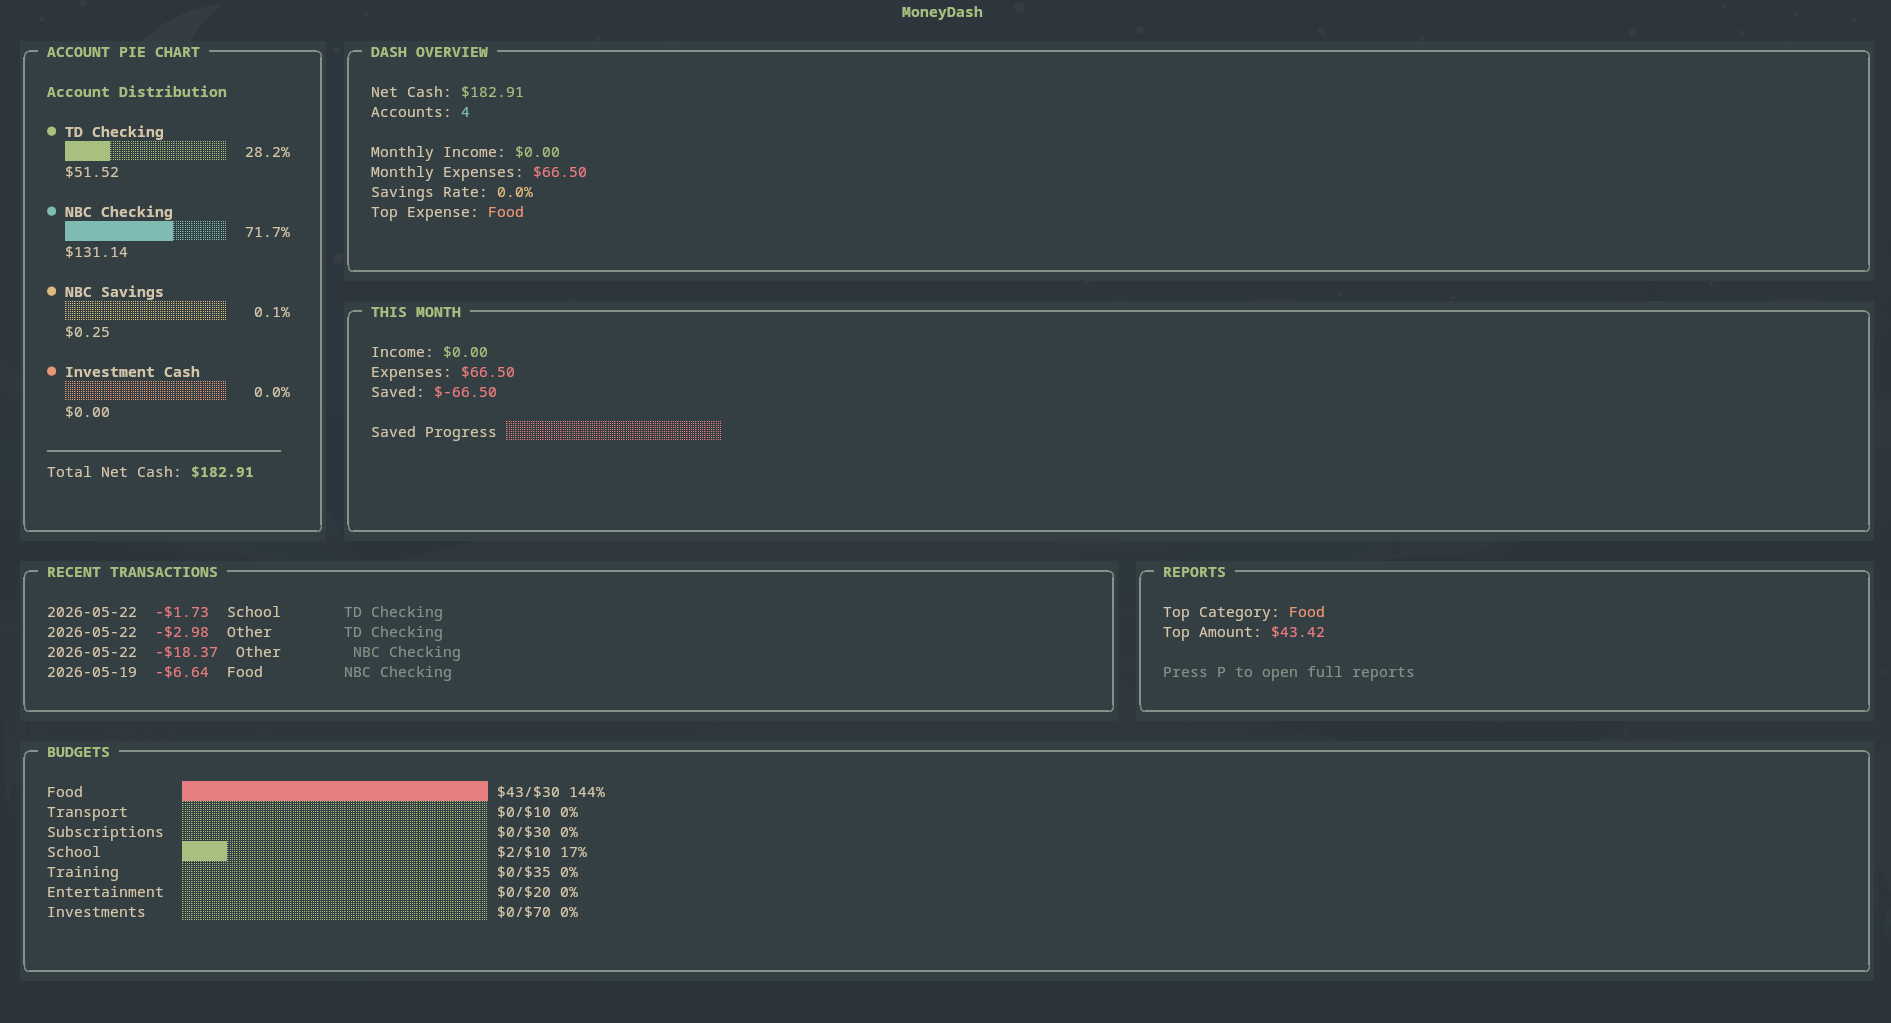Click the NBC Checking account label in pie chart
Image resolution: width=1891 pixels, height=1023 pixels.
coord(119,212)
